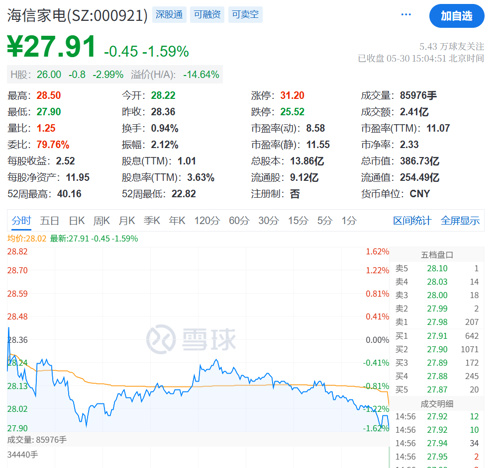The image size is (500, 468).
Task: Click the 换手 value 0.94%
Action: pyautogui.click(x=165, y=128)
